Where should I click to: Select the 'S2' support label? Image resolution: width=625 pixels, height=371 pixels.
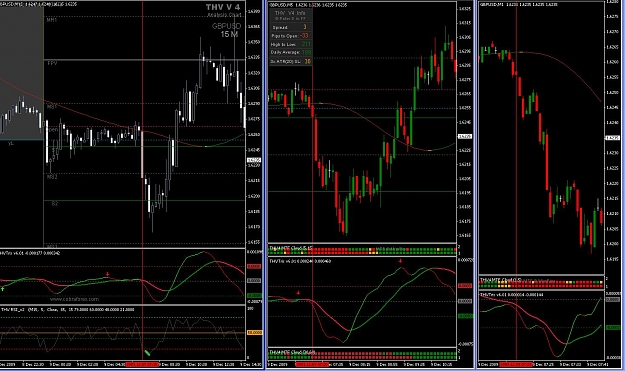[x=55, y=203]
